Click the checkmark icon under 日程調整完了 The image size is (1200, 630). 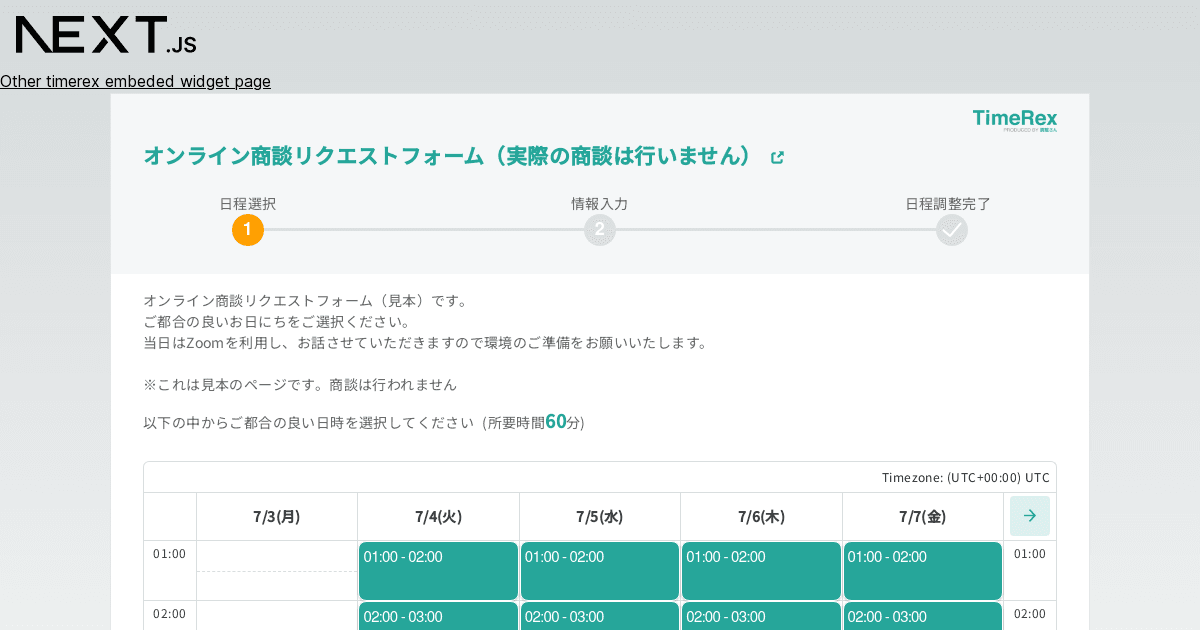point(952,230)
